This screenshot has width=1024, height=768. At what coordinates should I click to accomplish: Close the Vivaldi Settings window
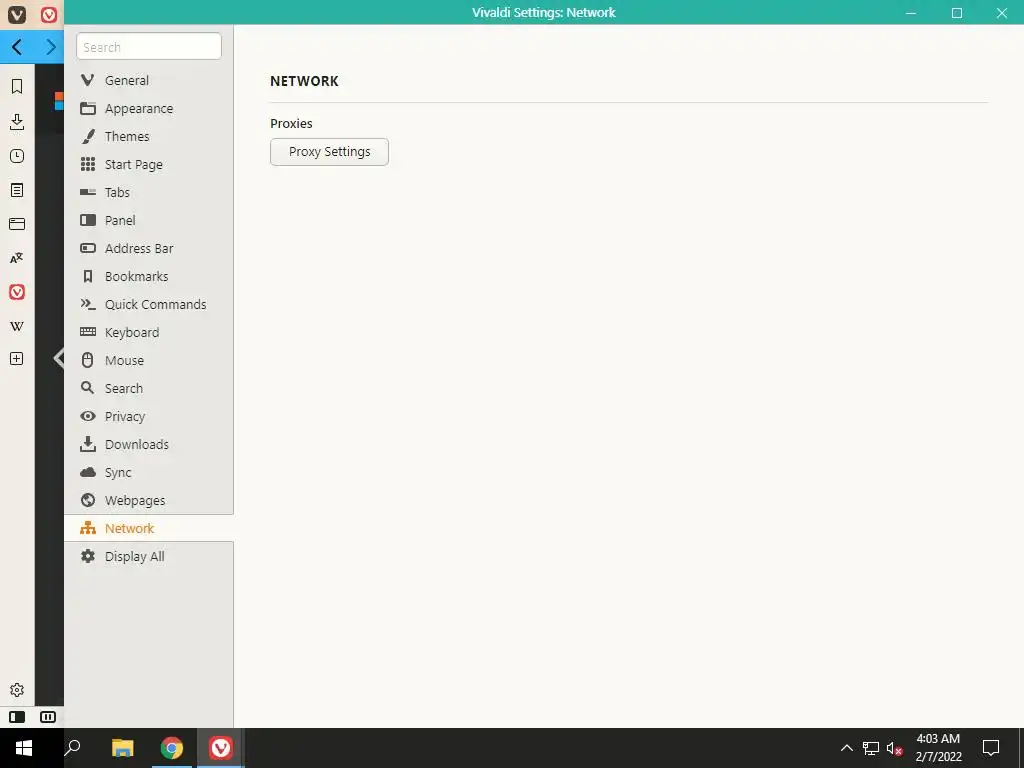(x=1002, y=12)
